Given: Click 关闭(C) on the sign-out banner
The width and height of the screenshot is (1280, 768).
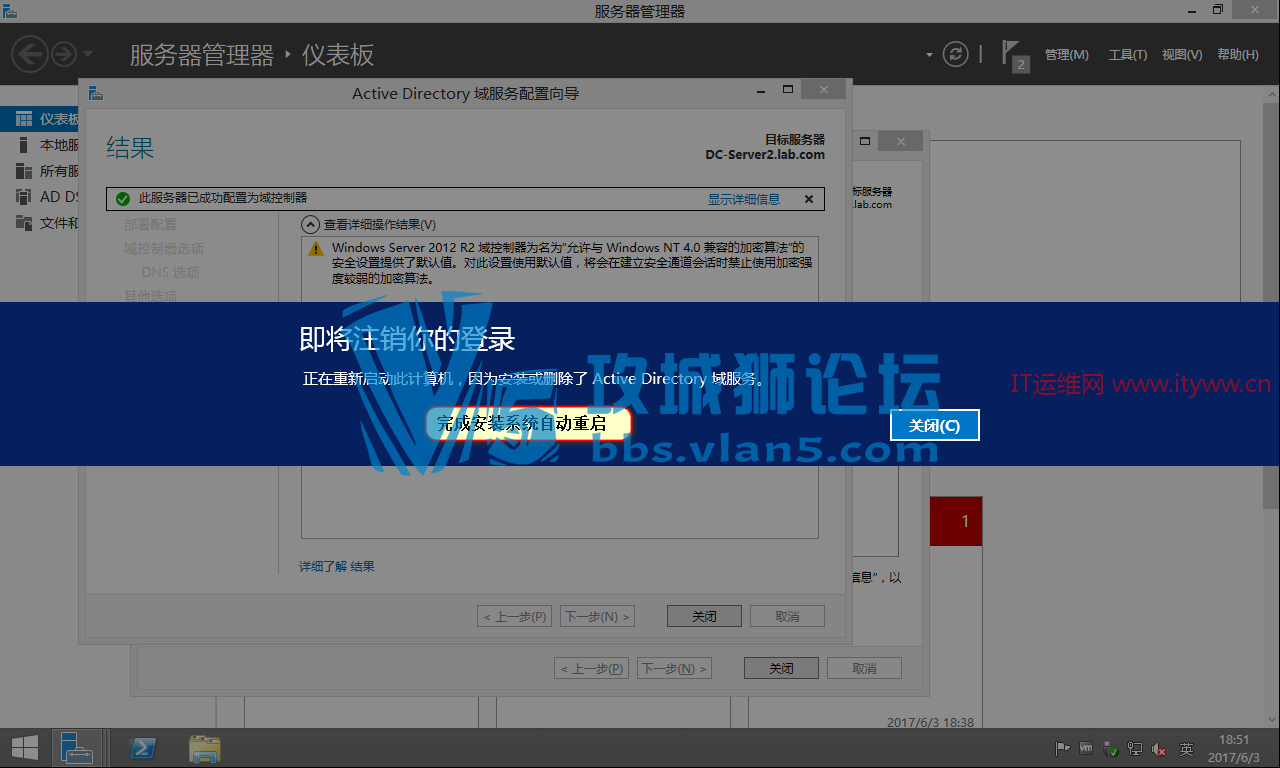Looking at the screenshot, I should 934,425.
